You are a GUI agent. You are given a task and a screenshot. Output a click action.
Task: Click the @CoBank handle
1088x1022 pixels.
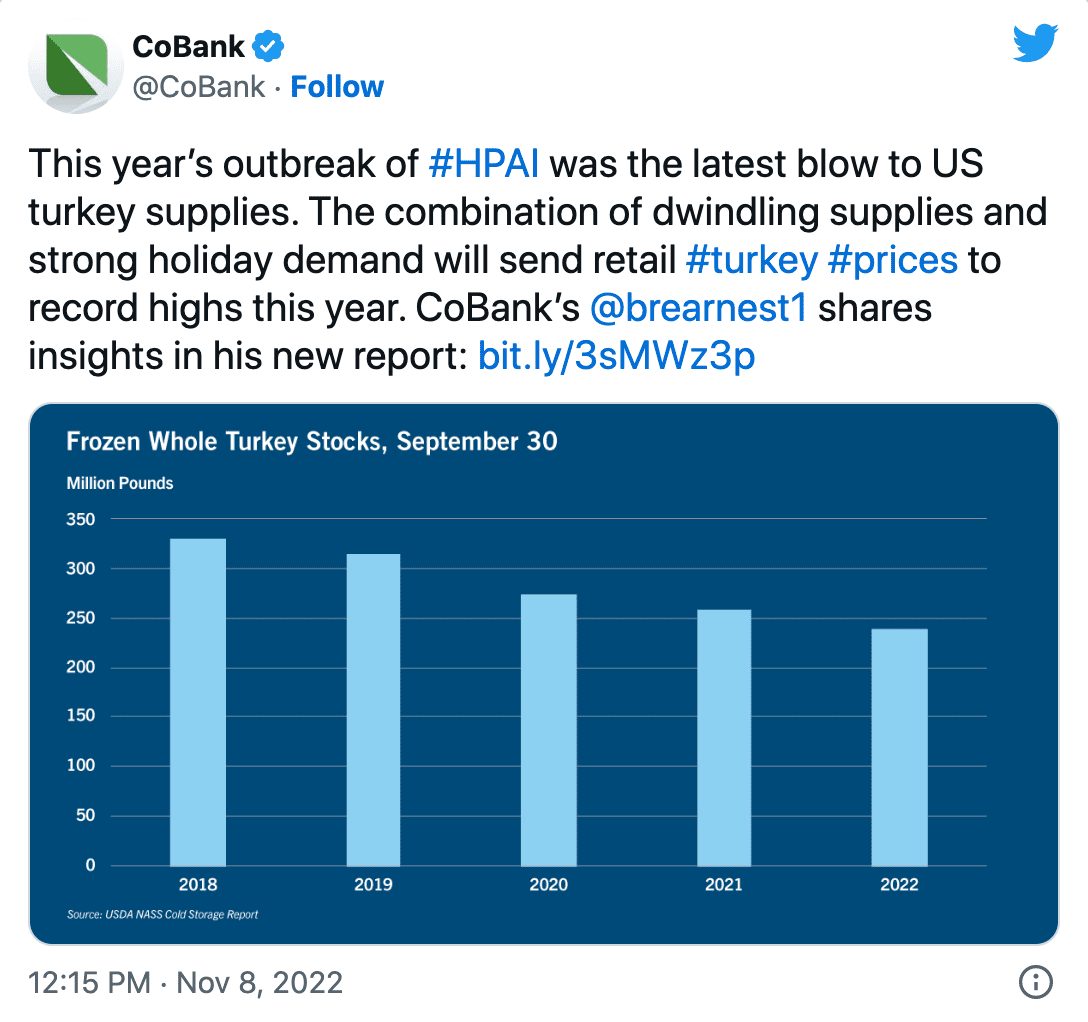198,87
